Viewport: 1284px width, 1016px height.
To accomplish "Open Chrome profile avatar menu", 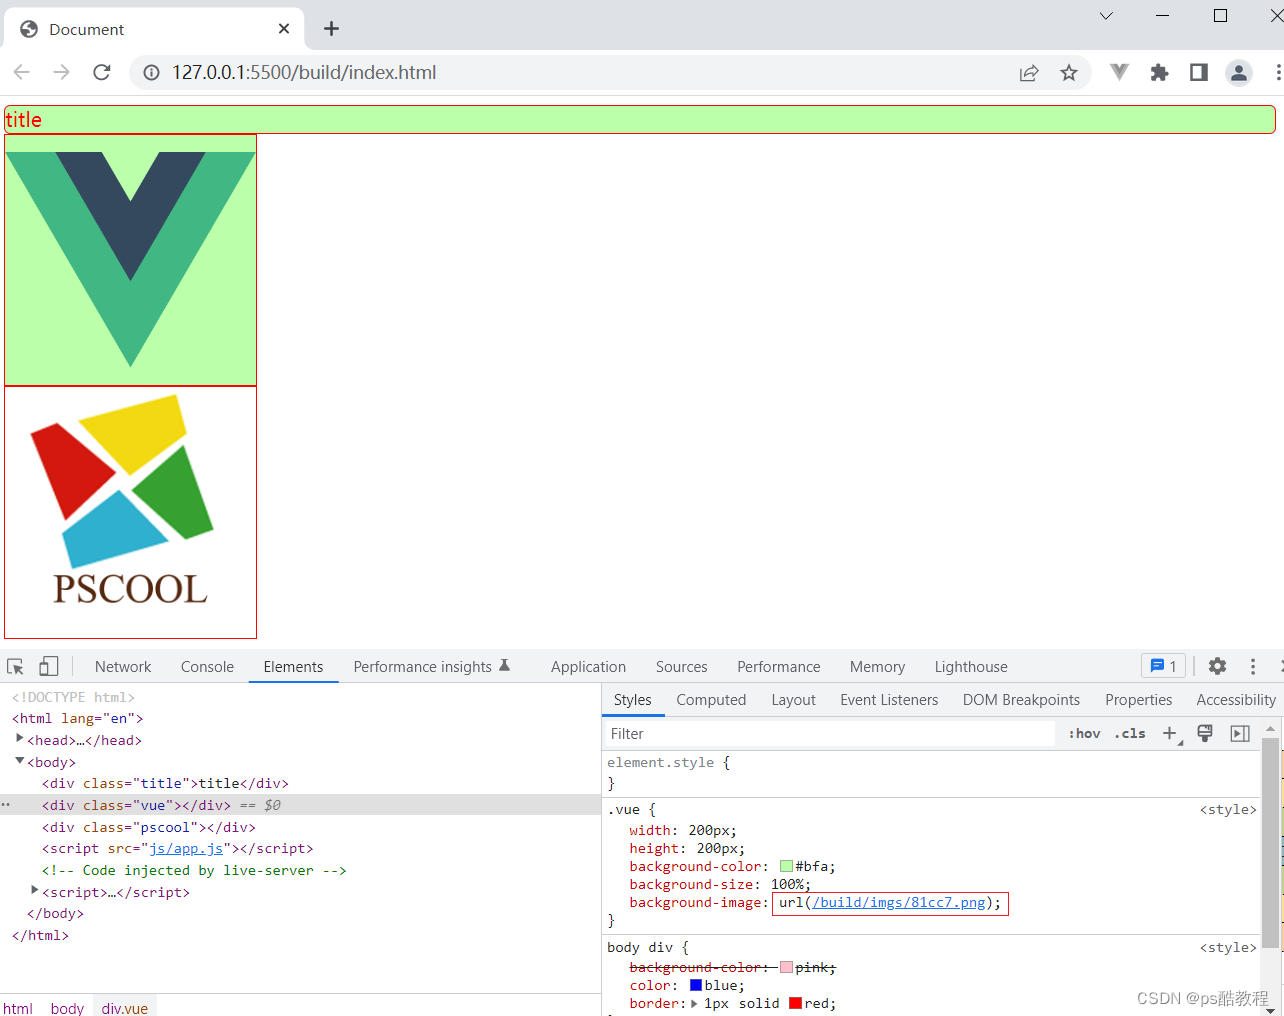I will 1239,72.
